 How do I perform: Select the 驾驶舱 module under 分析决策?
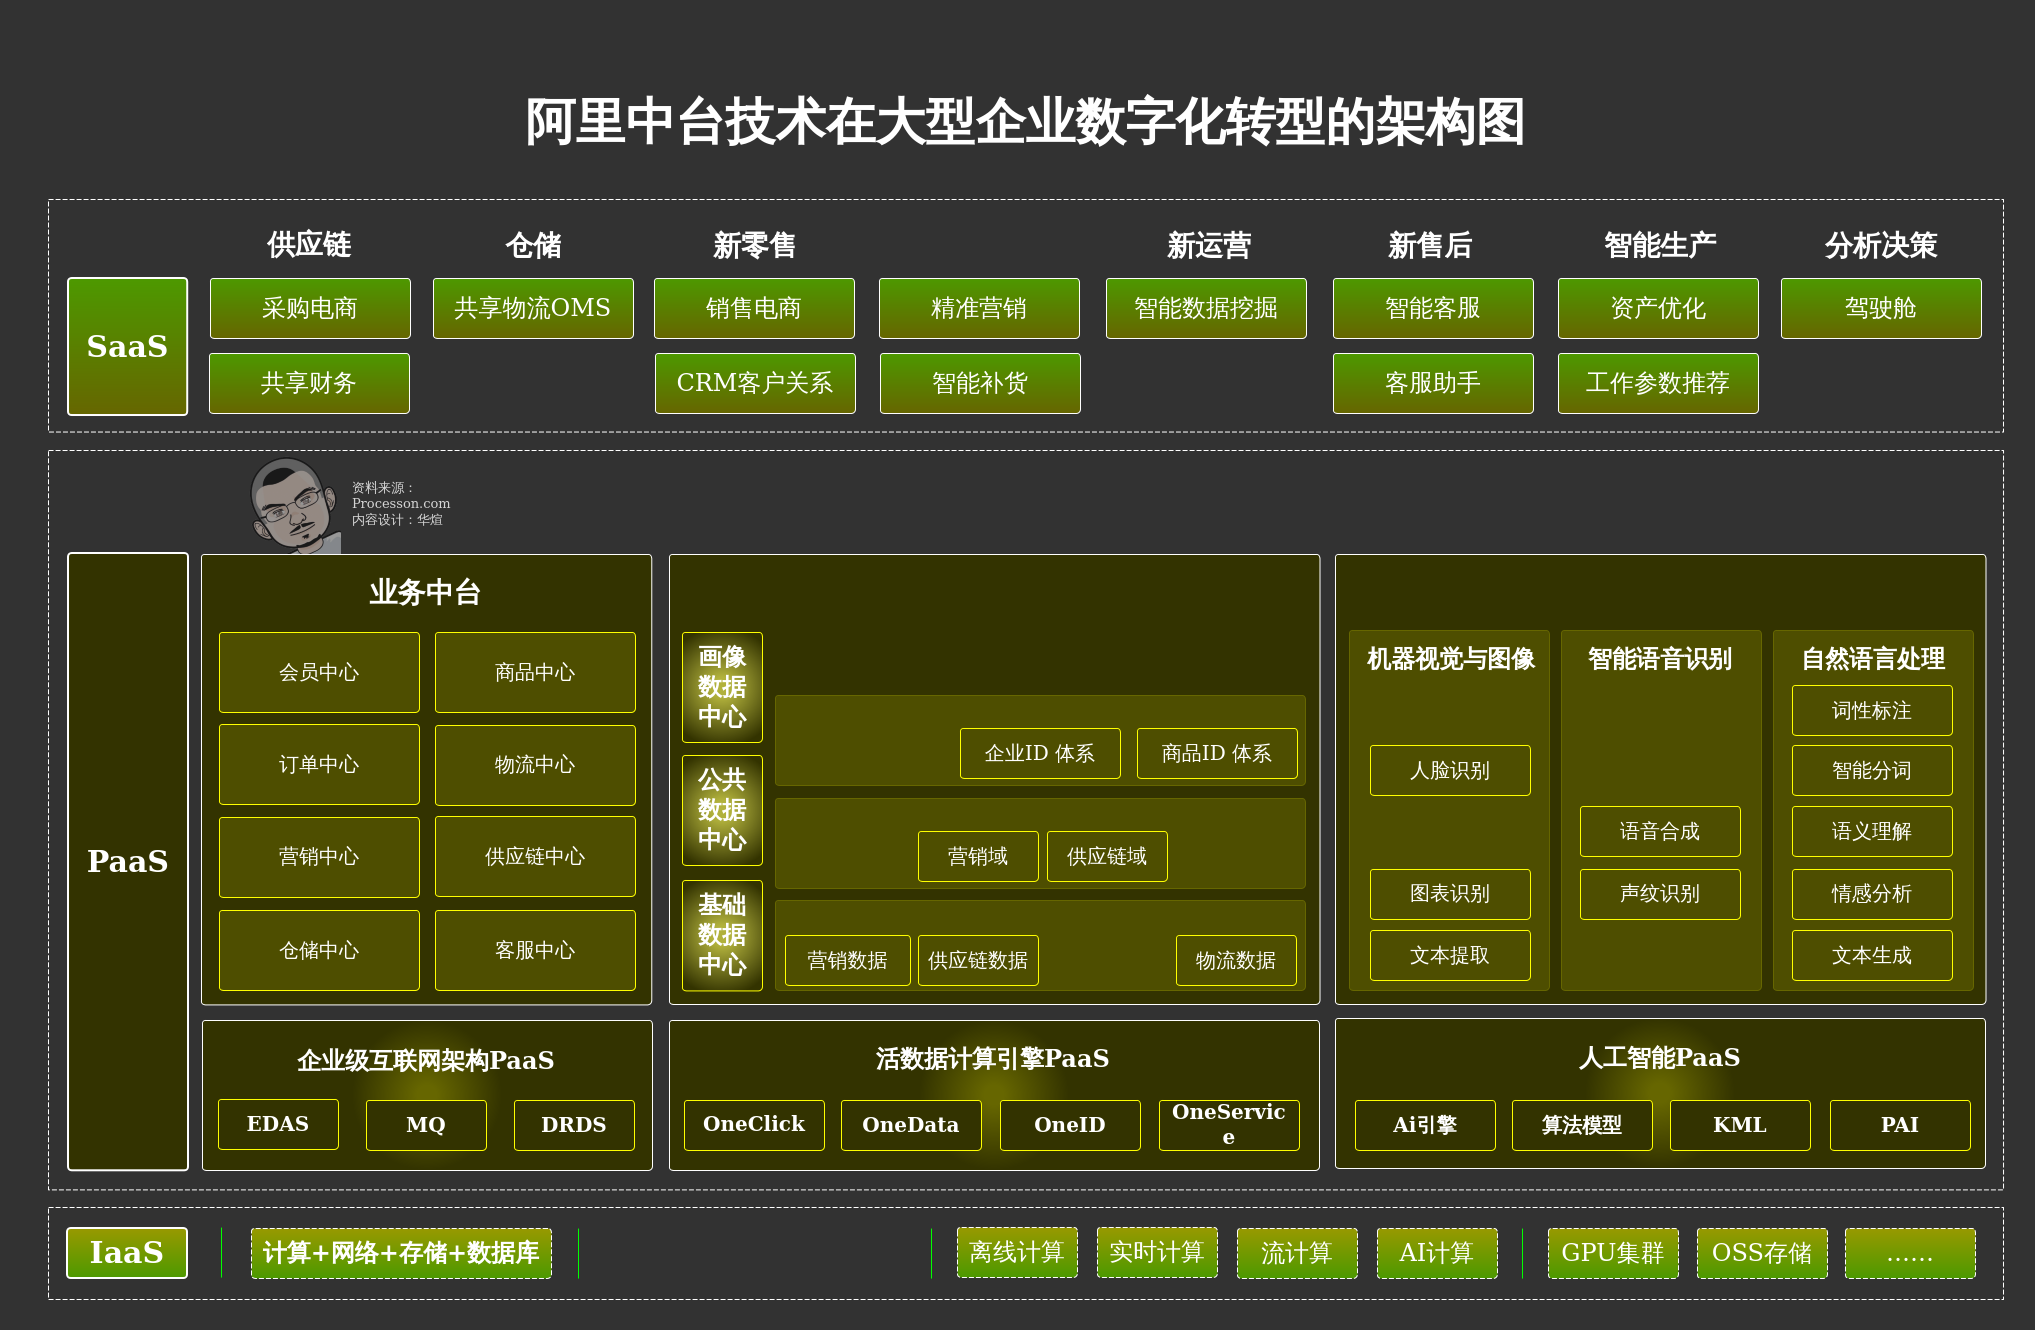coord(1880,308)
